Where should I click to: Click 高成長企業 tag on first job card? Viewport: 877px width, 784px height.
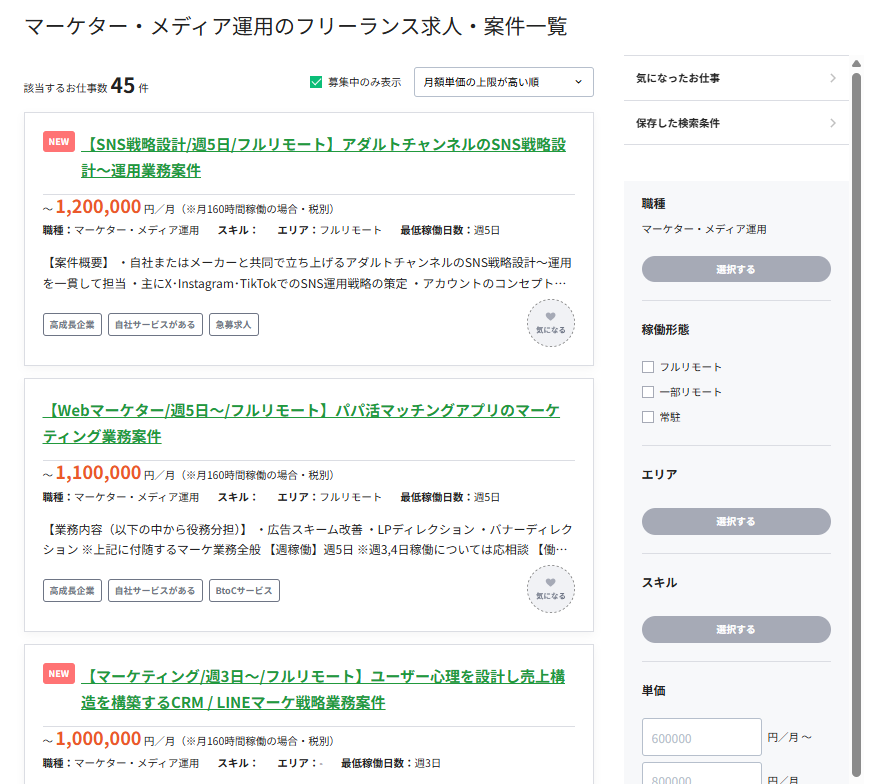pyautogui.click(x=72, y=324)
